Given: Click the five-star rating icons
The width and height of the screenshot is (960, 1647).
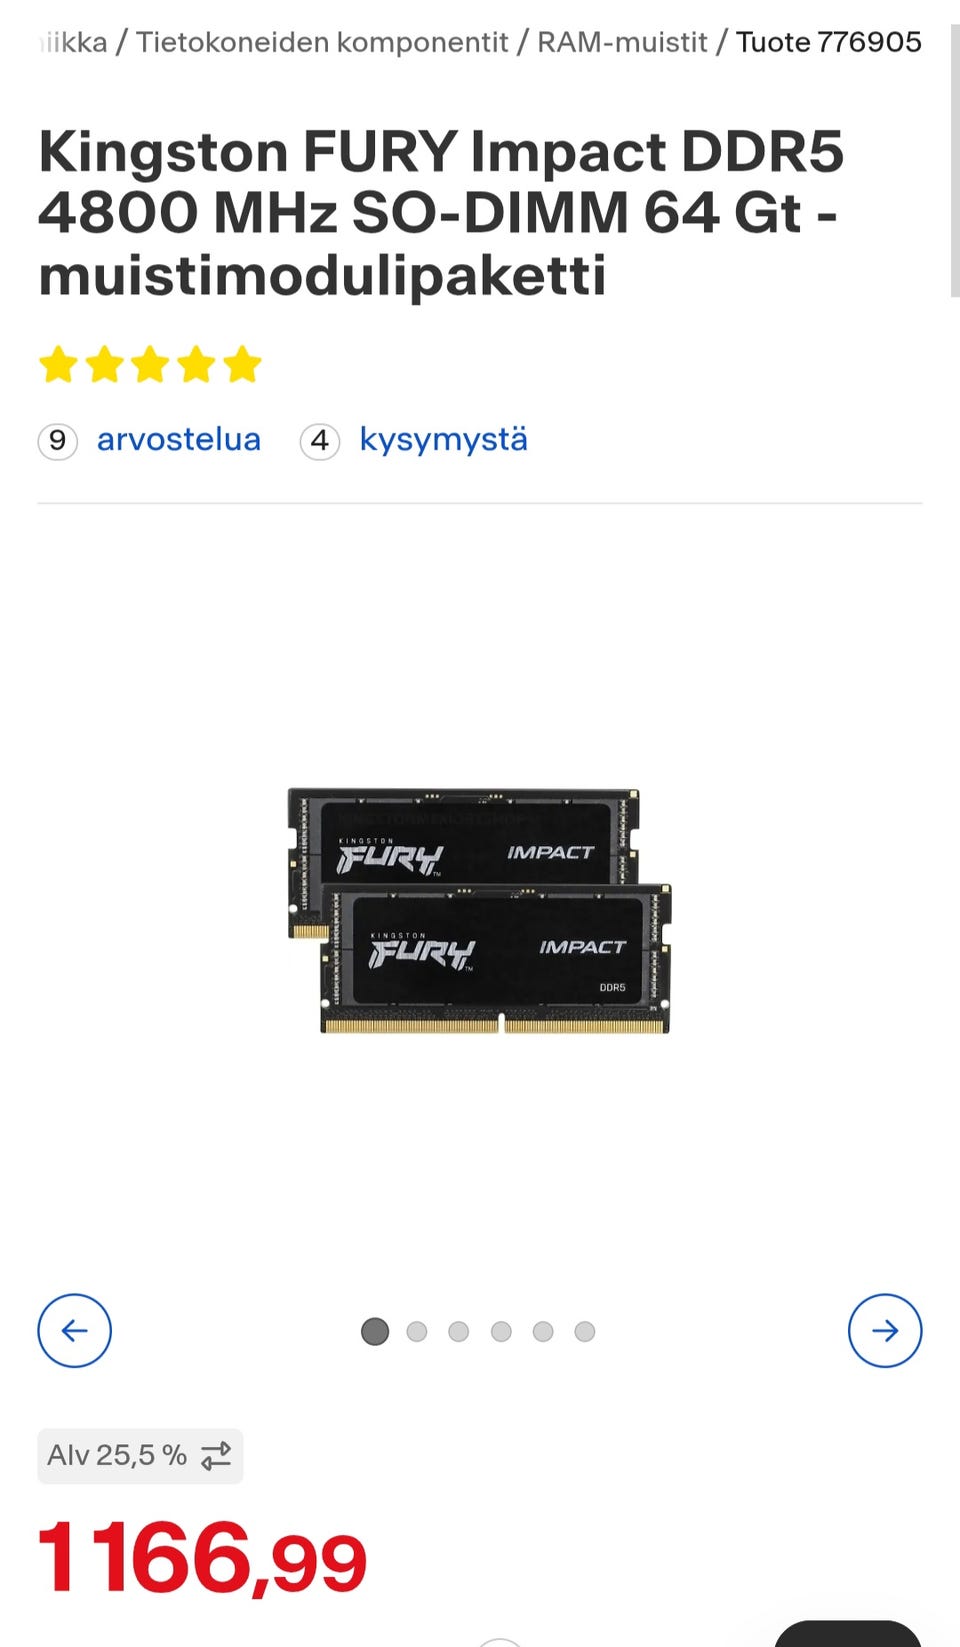Looking at the screenshot, I should [150, 365].
